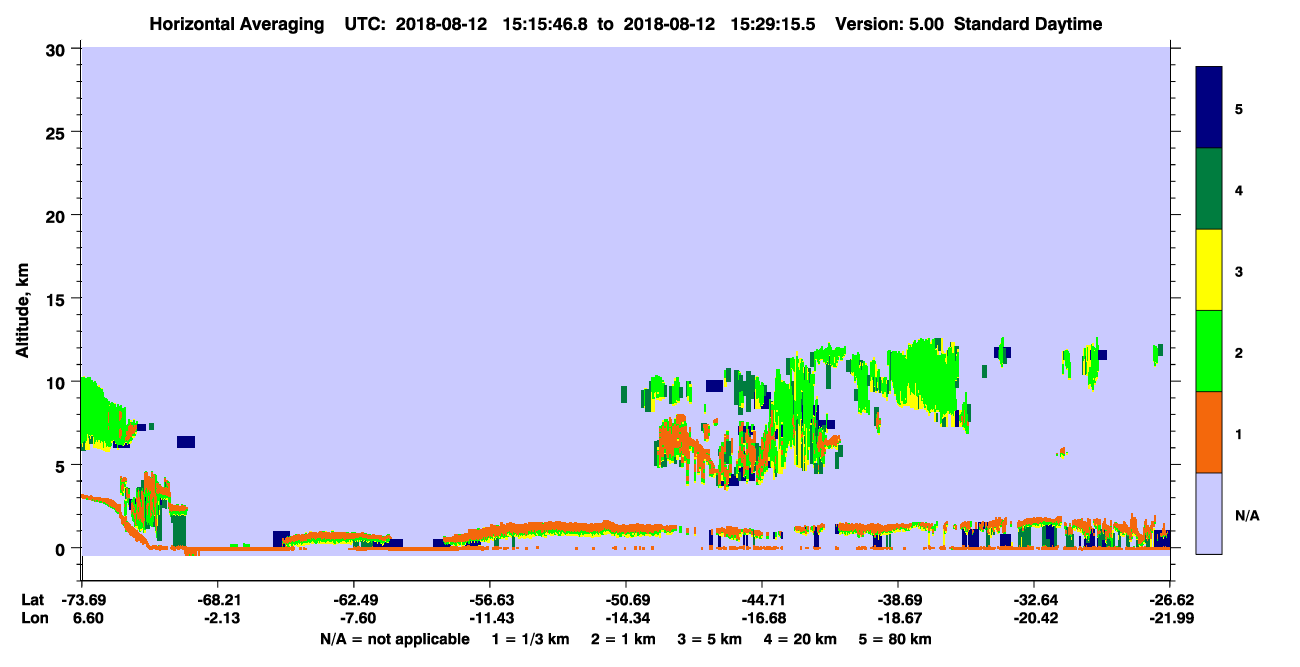Image resolution: width=1300 pixels, height=667 pixels.
Task: Click the y-axis tick label 20
Action: [58, 215]
